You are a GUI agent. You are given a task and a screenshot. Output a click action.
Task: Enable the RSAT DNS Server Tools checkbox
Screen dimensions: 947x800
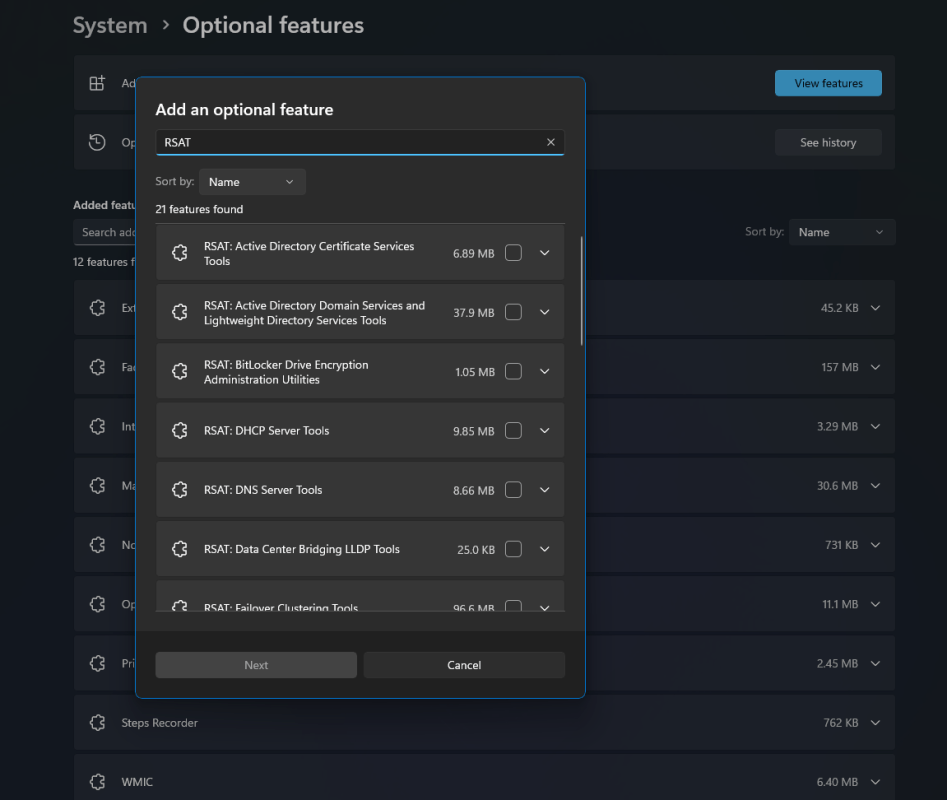(x=513, y=490)
